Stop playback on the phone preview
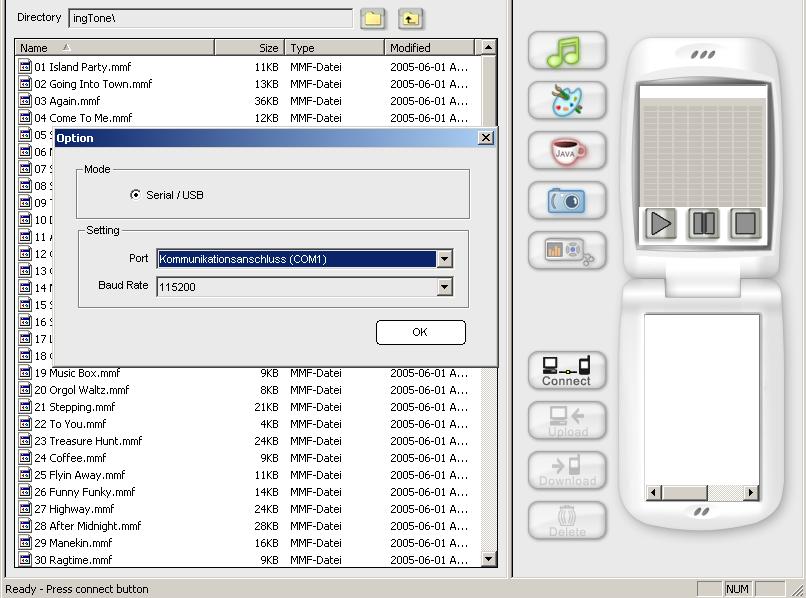Image resolution: width=806 pixels, height=598 pixels. [x=745, y=223]
